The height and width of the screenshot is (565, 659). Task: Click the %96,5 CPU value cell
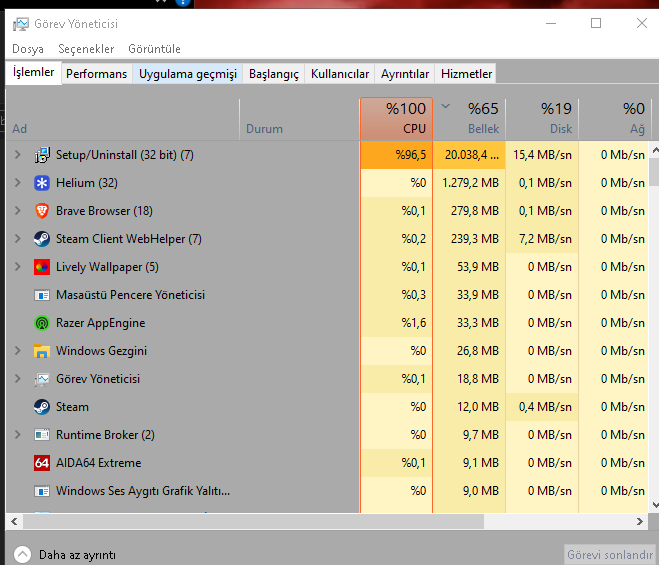pos(396,155)
